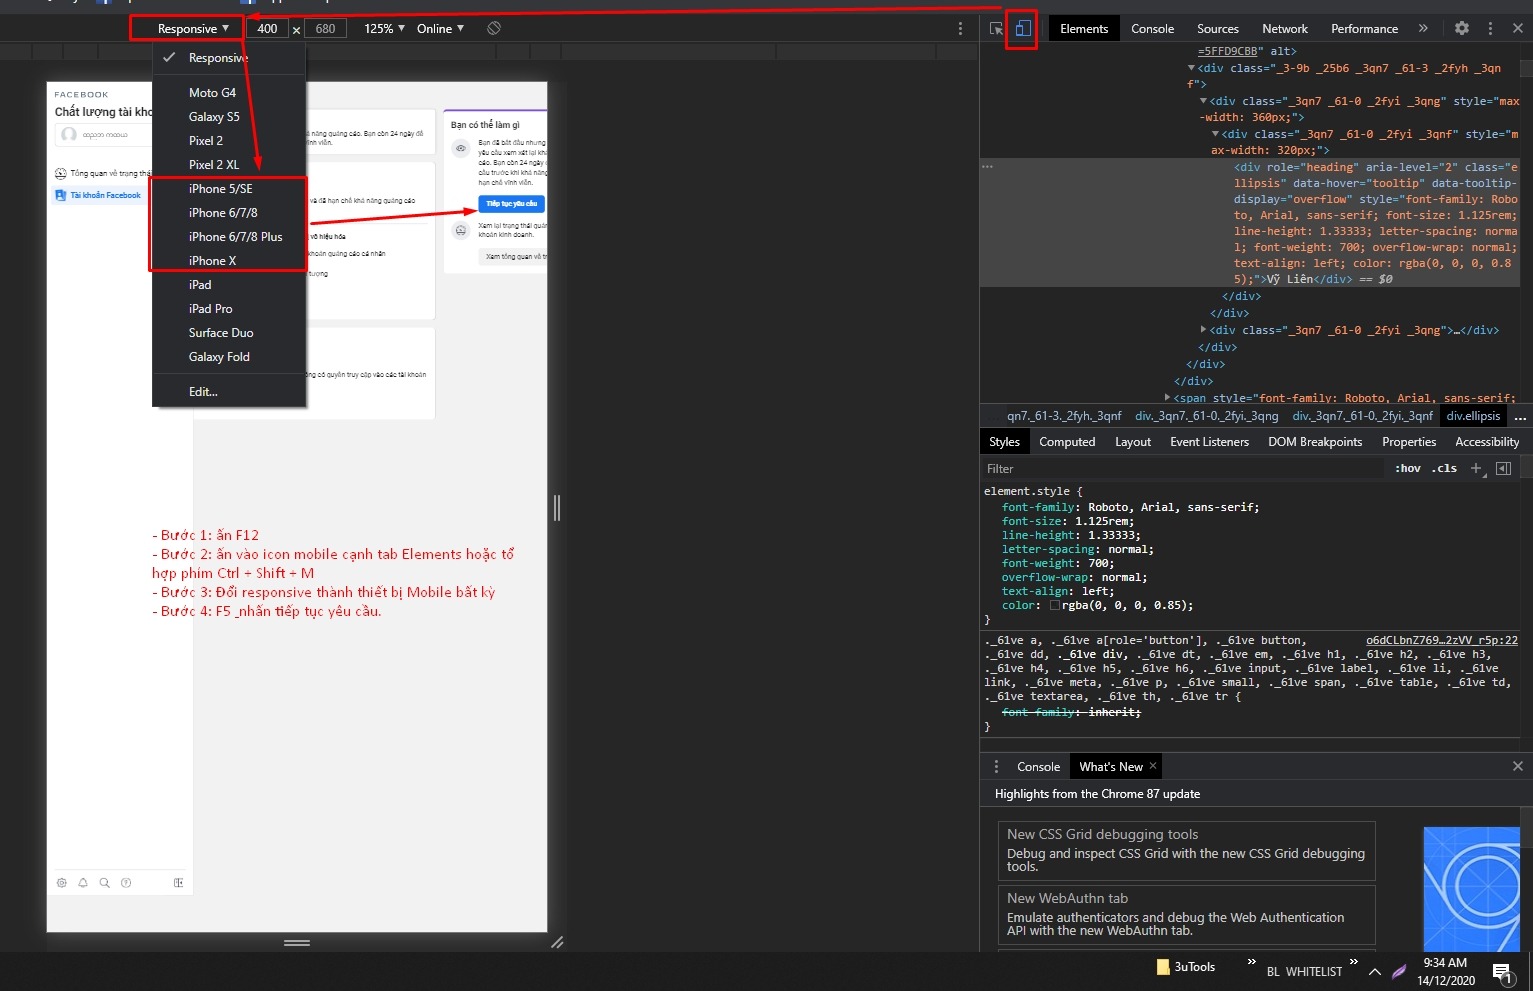Toggle the :hov element state panel
1533x991 pixels.
1408,468
